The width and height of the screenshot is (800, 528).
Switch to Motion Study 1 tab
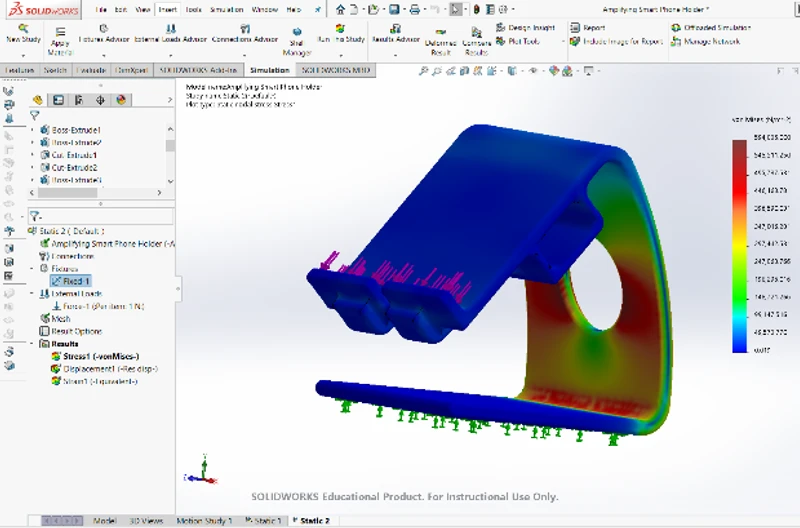[204, 520]
